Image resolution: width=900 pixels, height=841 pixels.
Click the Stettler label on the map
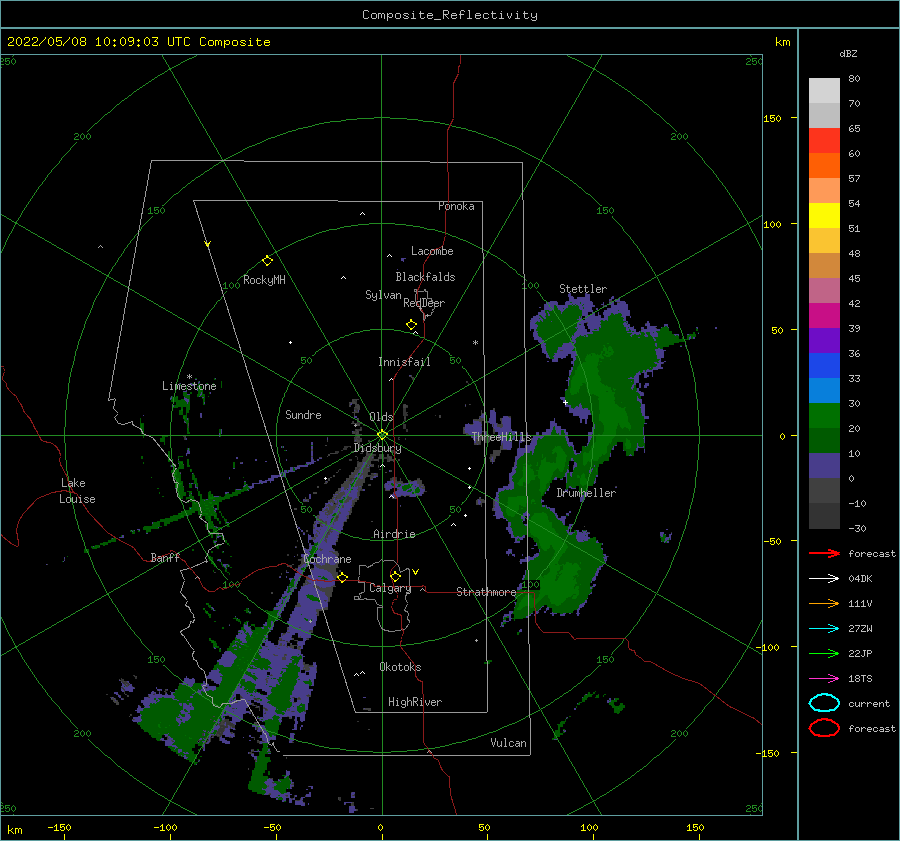pos(583,289)
